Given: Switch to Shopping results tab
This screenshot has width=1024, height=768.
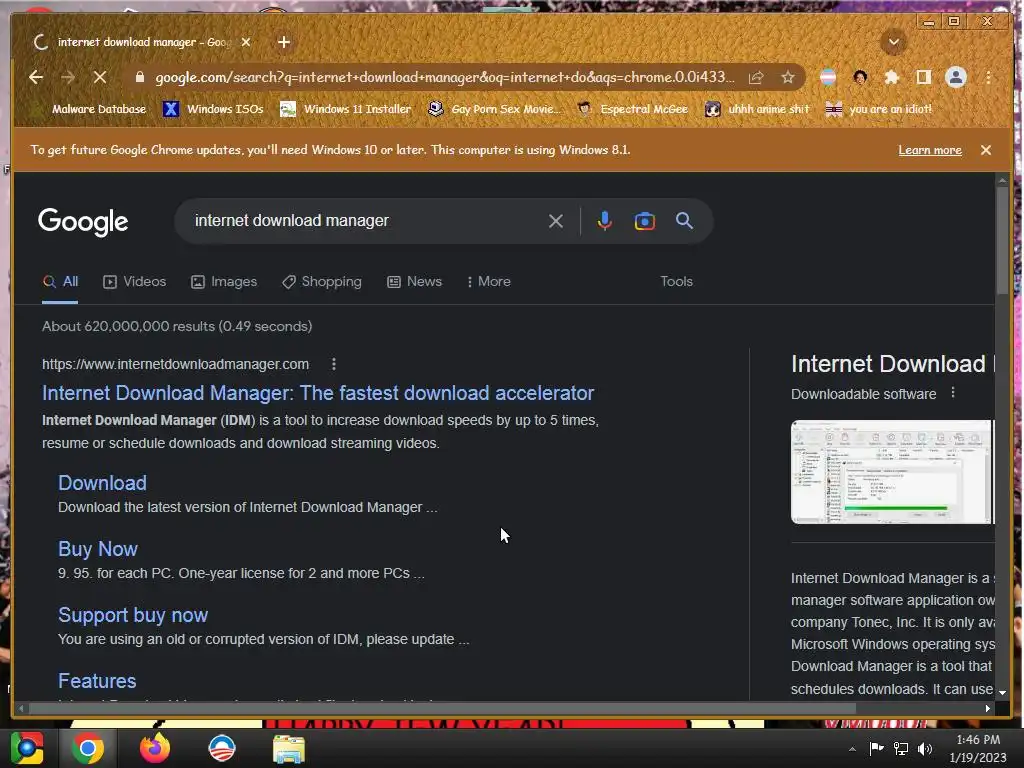Looking at the screenshot, I should pos(321,281).
